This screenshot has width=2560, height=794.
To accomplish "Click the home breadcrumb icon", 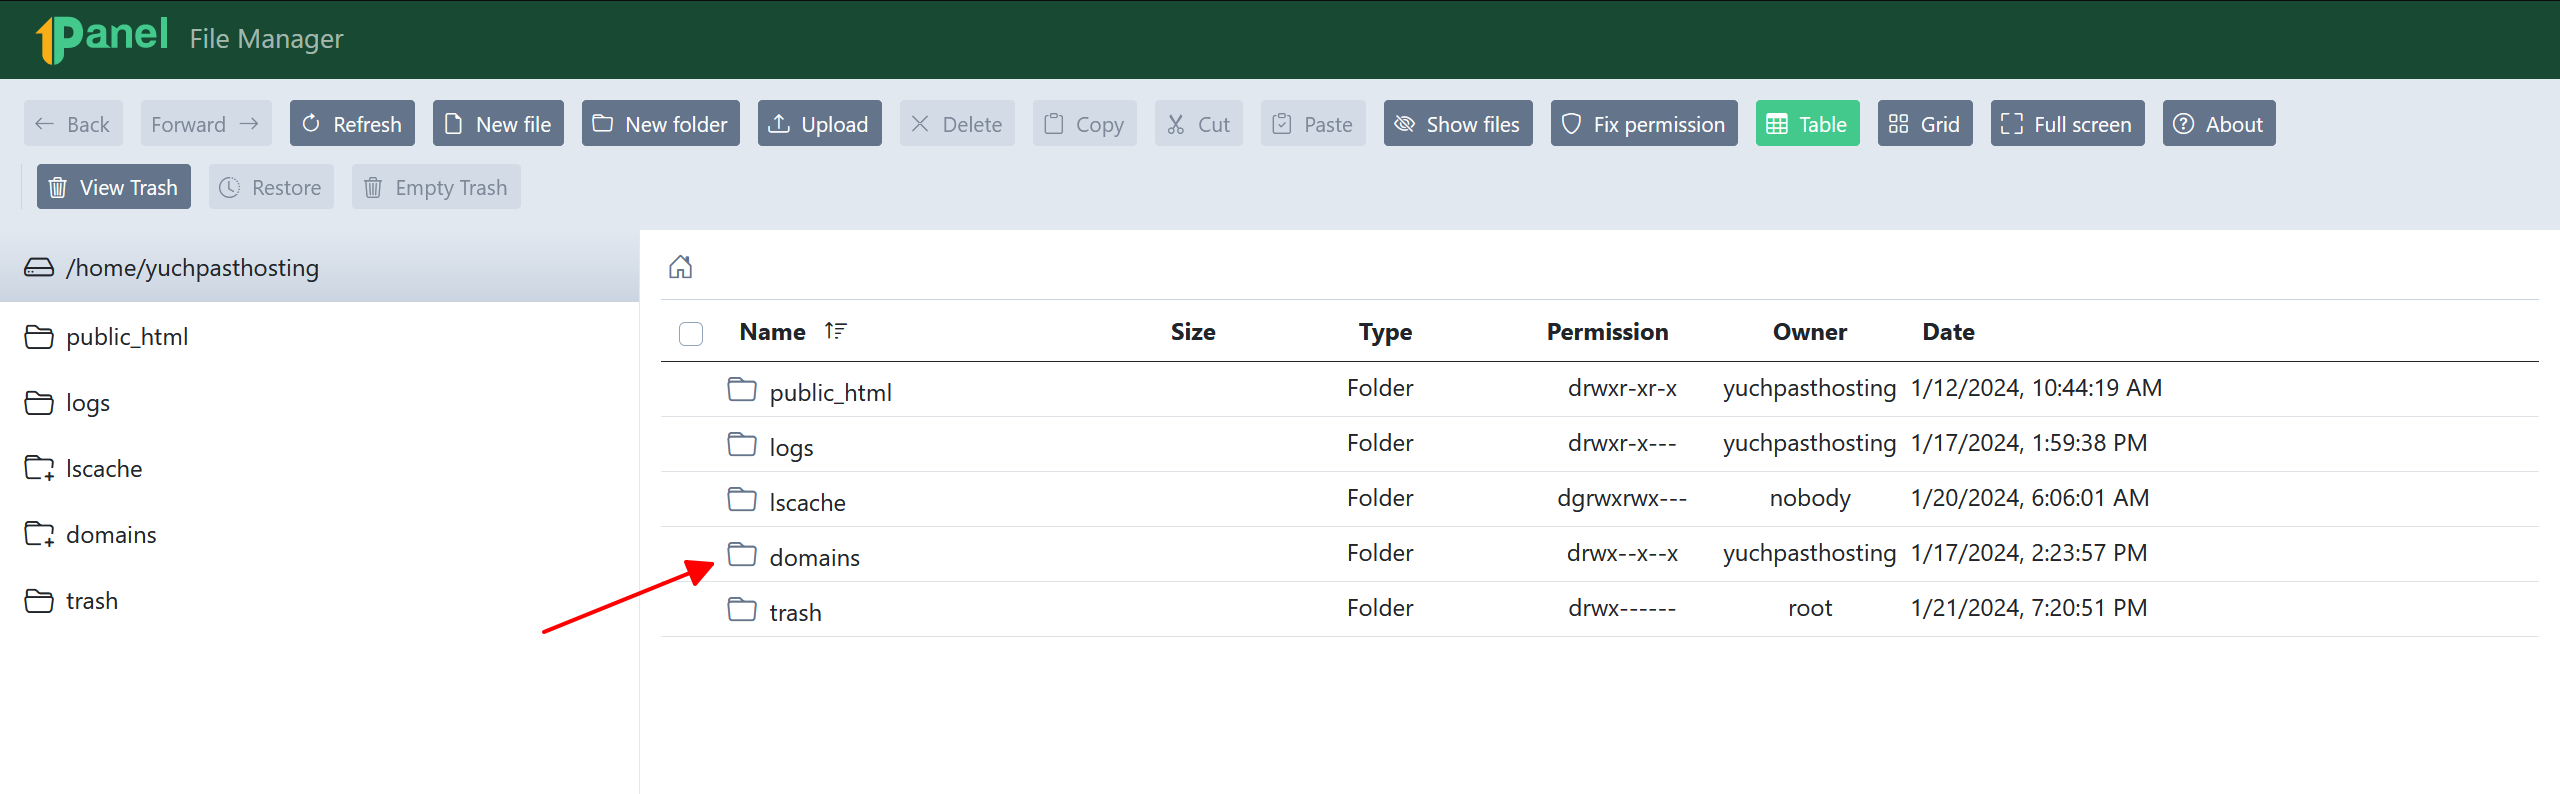I will [x=680, y=267].
